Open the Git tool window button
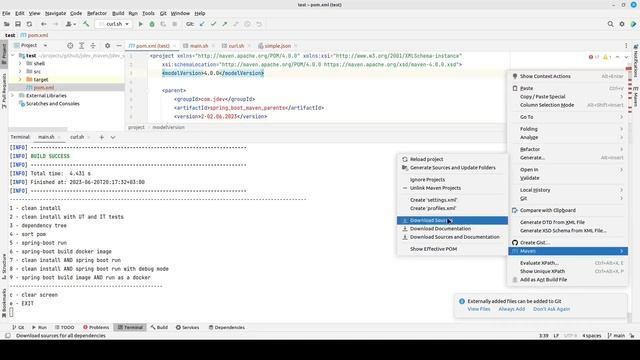 click(x=18, y=327)
